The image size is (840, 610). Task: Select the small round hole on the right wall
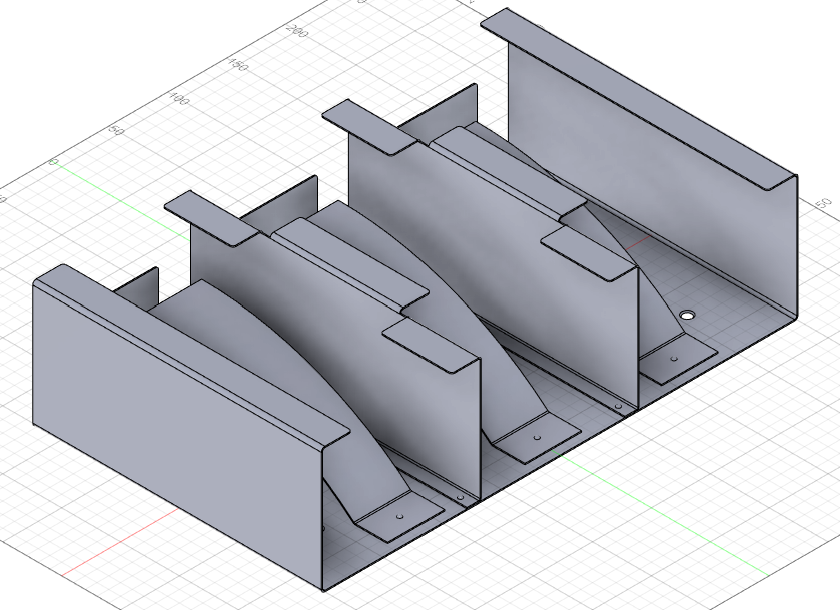[x=688, y=312]
